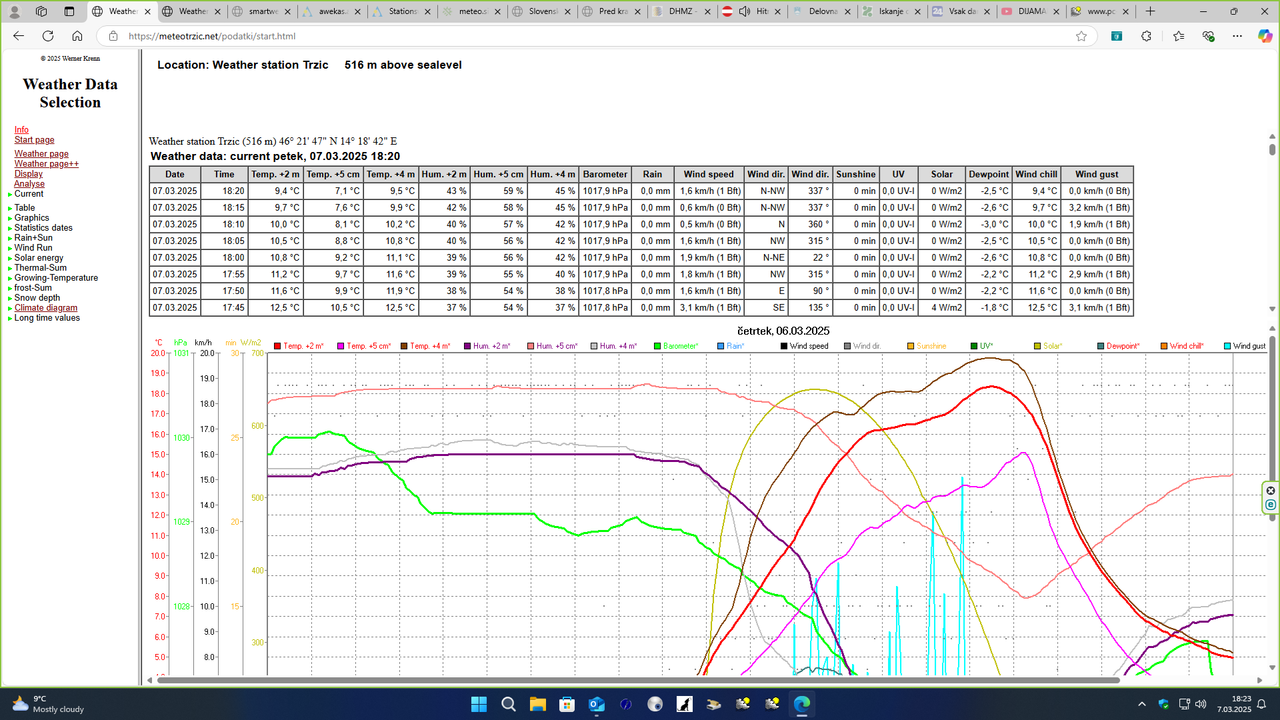
Task: Toggle the Temp. +2 m legend red swatch
Action: (x=277, y=346)
